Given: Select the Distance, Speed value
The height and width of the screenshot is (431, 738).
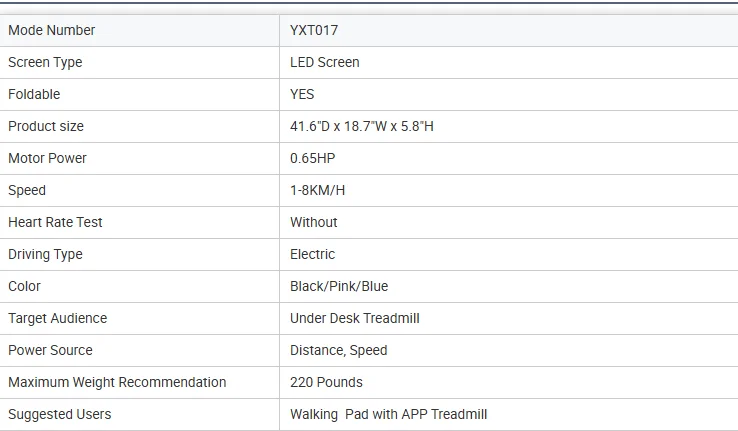Looking at the screenshot, I should click(x=338, y=351).
